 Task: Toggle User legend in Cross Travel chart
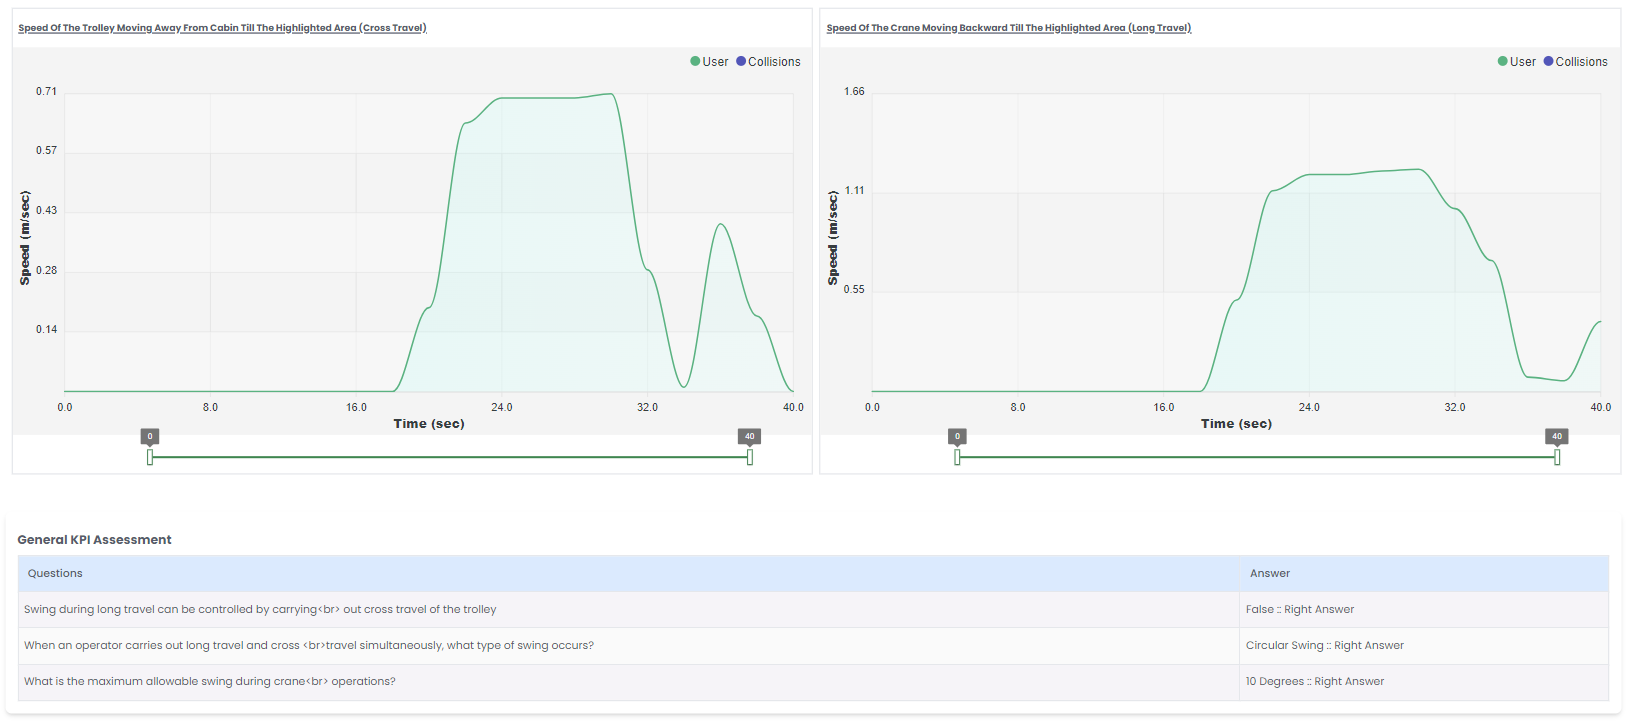tap(709, 62)
